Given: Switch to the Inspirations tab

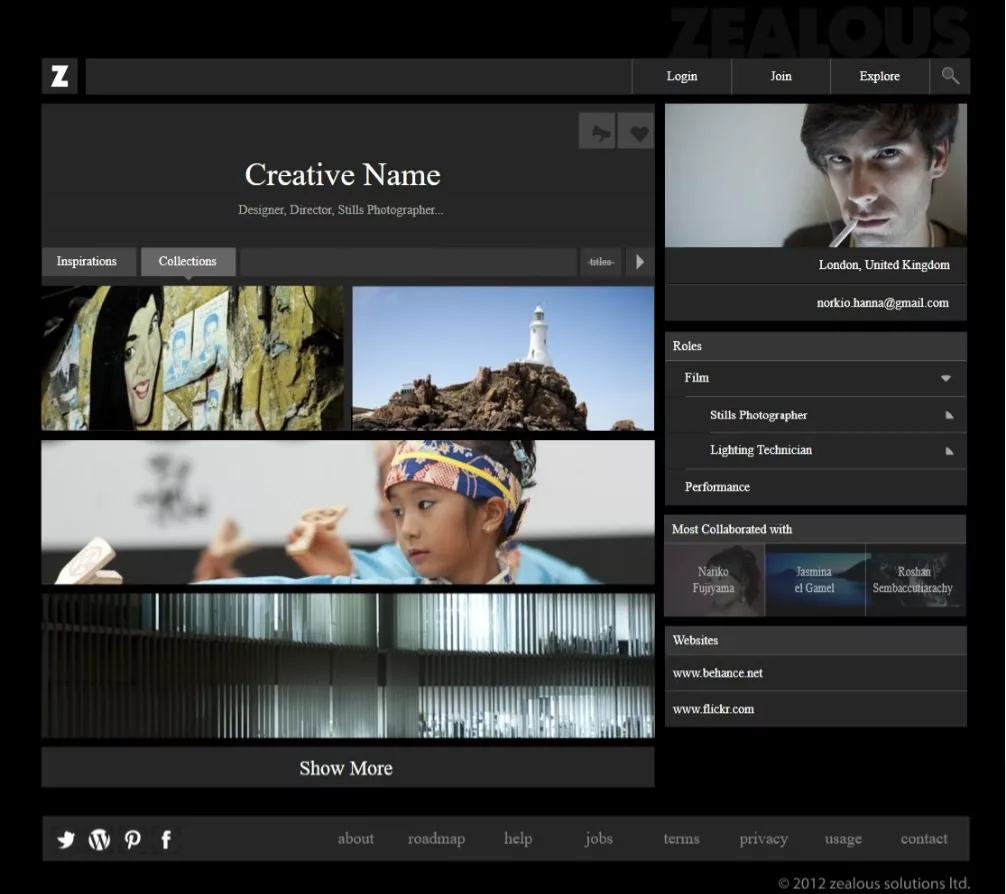Looking at the screenshot, I should click(x=87, y=262).
